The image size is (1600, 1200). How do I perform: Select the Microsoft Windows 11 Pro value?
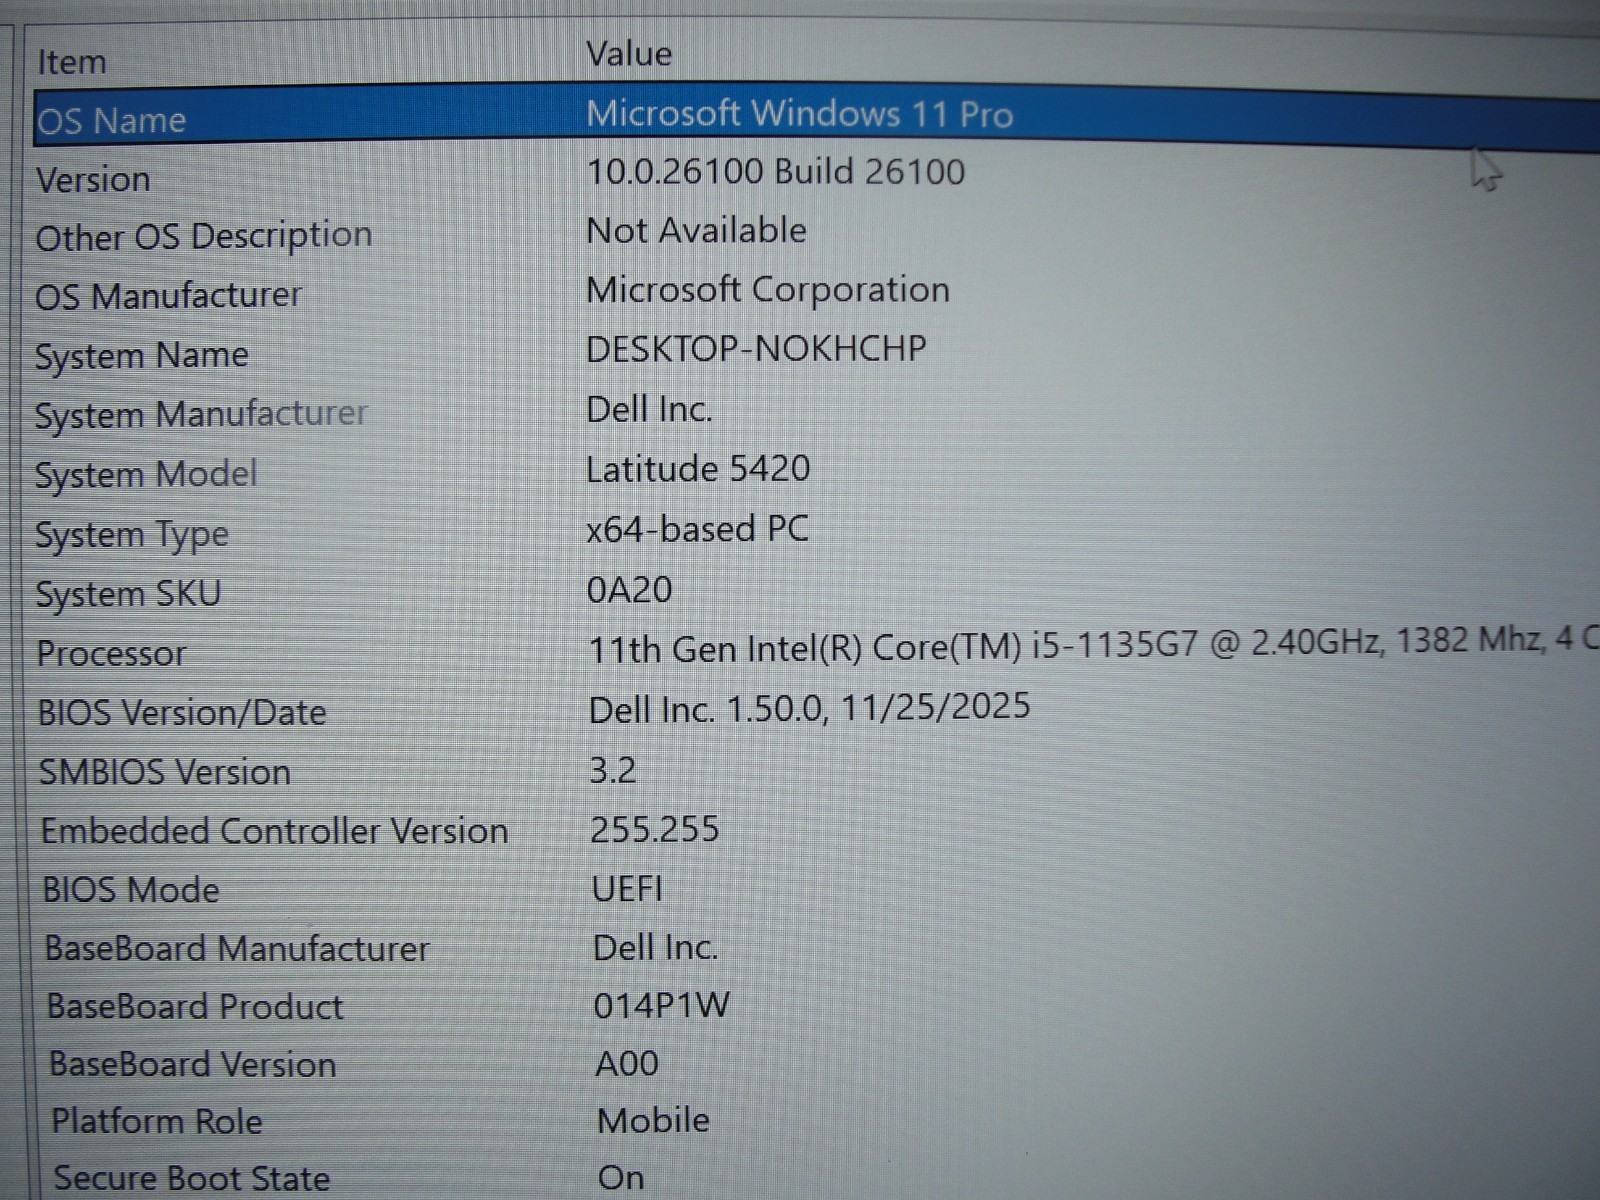799,113
